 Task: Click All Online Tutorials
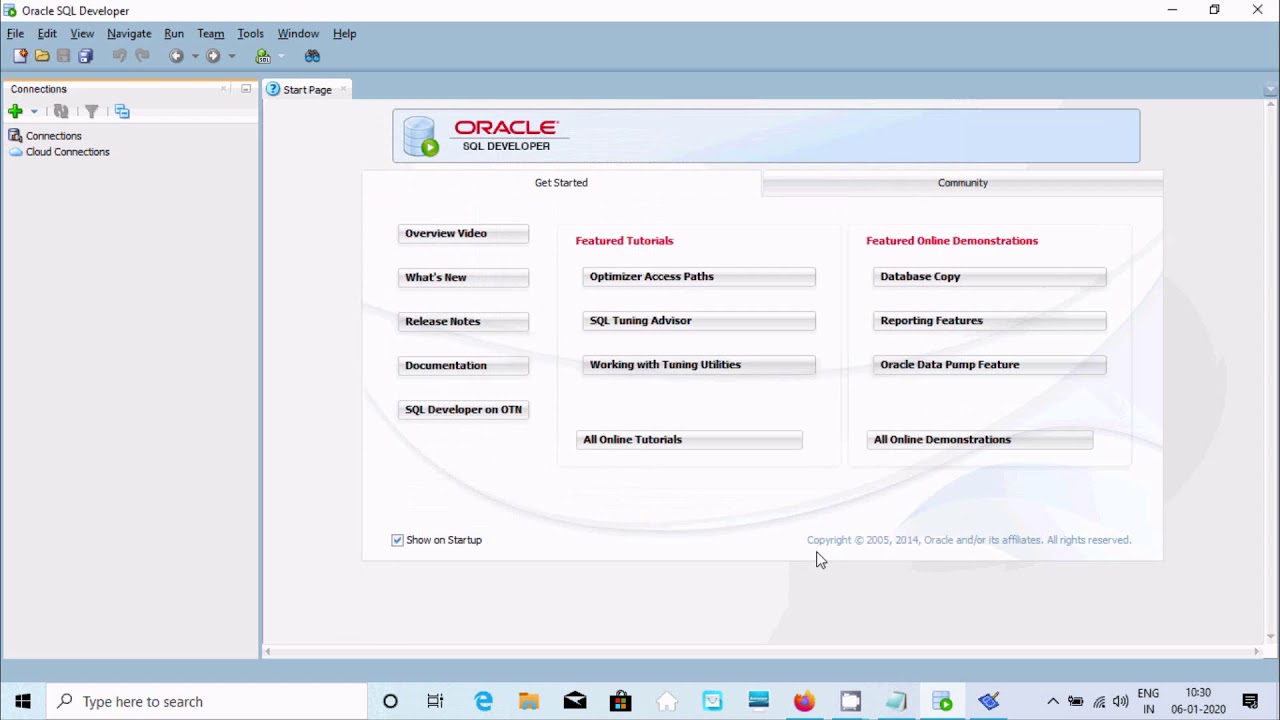coord(689,439)
